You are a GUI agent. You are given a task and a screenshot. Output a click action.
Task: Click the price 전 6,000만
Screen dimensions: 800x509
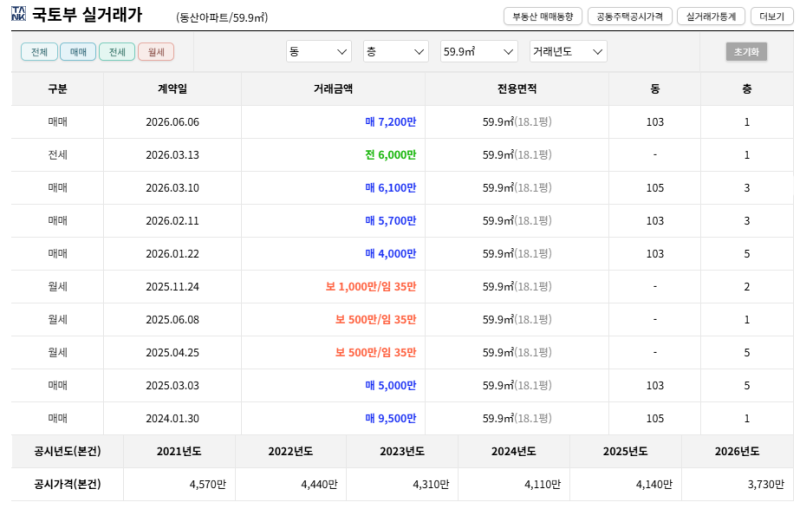pyautogui.click(x=391, y=155)
